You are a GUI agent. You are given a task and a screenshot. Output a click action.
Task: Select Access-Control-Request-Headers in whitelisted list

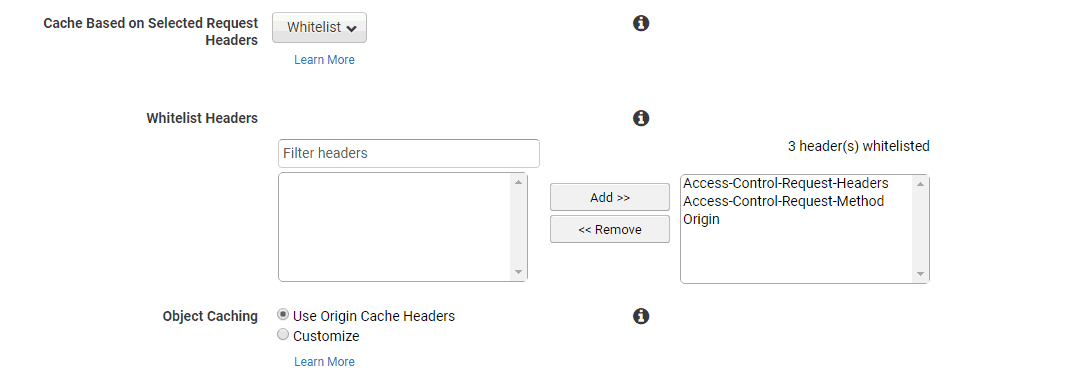(786, 183)
